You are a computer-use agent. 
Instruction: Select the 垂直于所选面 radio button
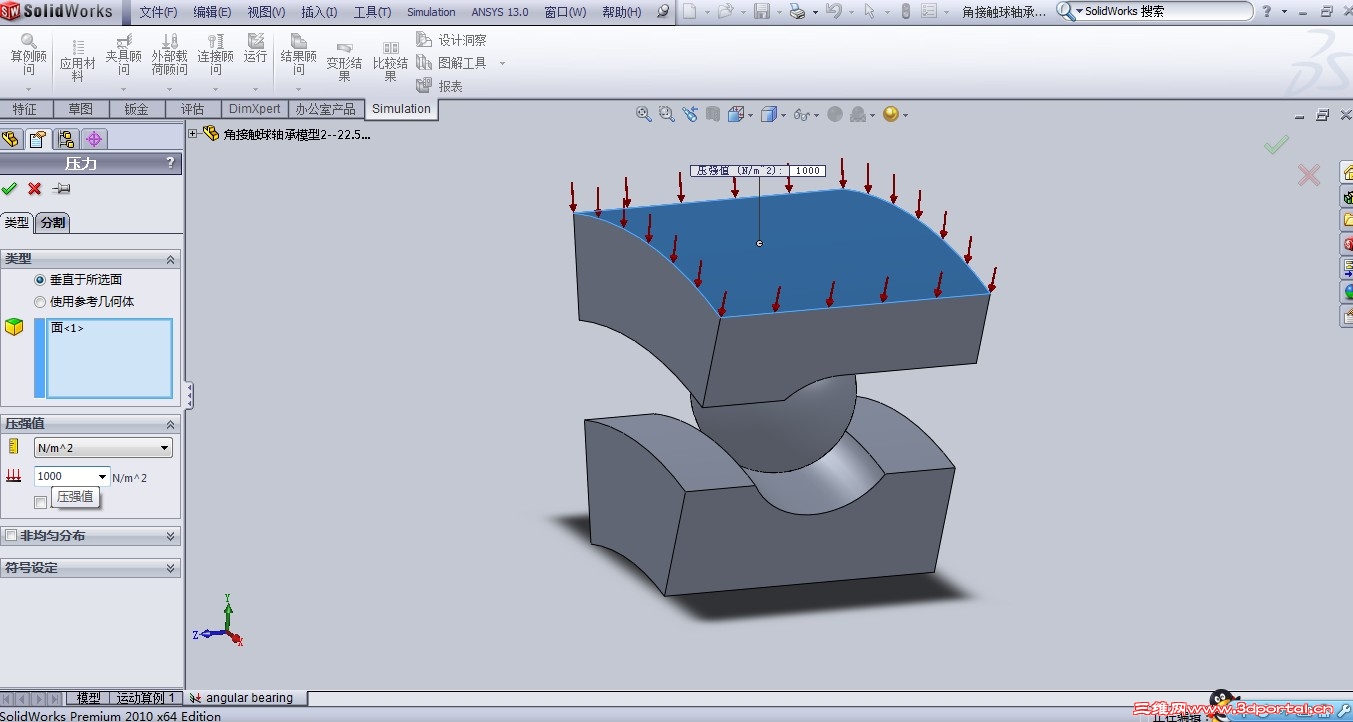click(x=40, y=280)
